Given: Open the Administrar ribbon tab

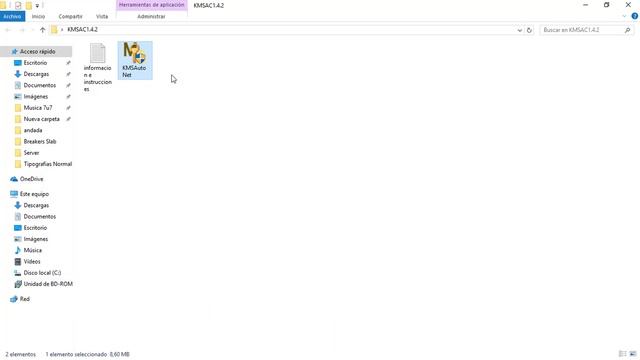Looking at the screenshot, I should click(x=151, y=16).
